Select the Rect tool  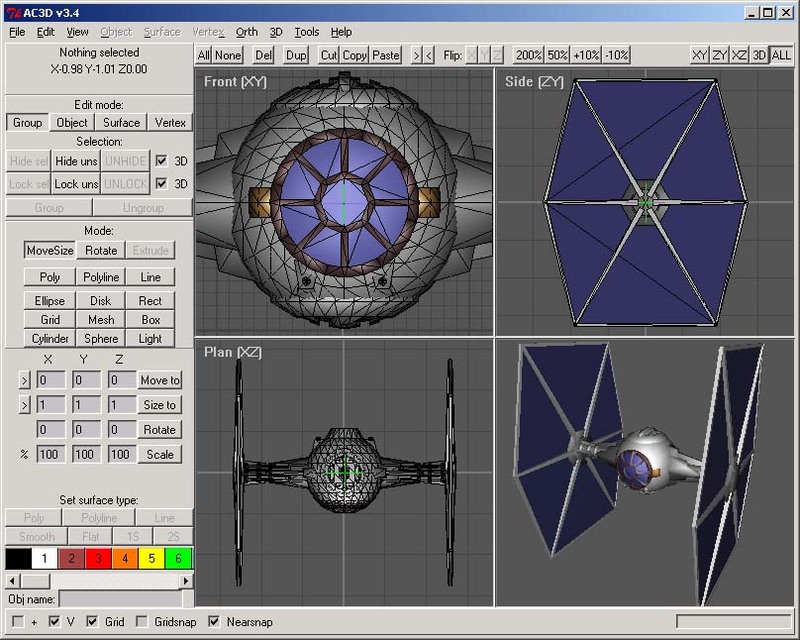[150, 301]
